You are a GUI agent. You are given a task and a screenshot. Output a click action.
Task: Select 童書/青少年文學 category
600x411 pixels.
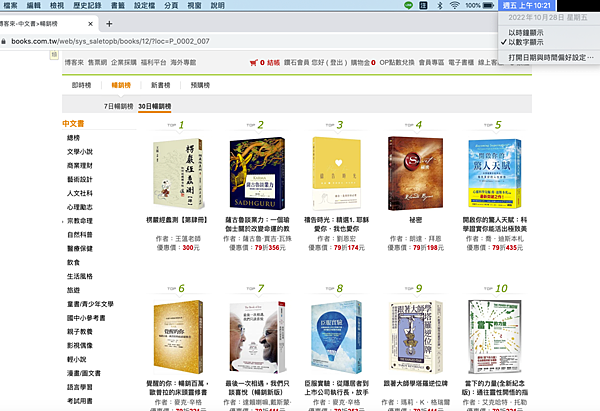(x=90, y=304)
